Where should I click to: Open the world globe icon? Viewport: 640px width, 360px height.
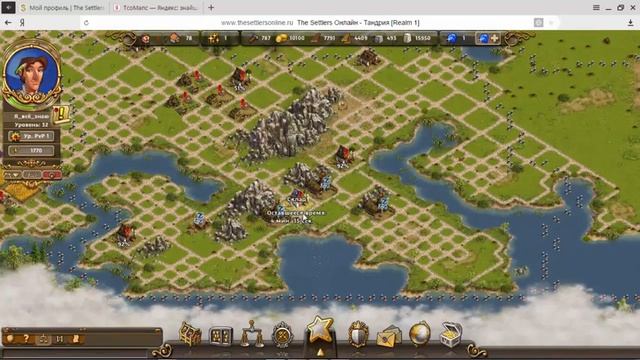[420, 334]
